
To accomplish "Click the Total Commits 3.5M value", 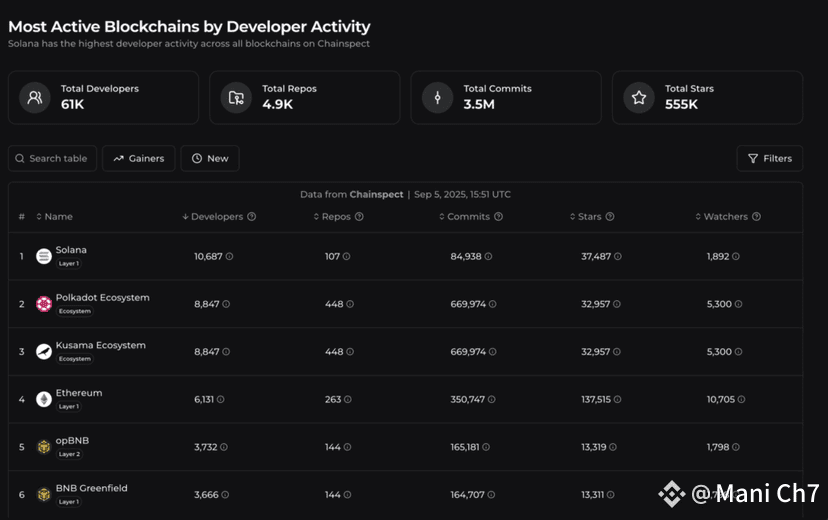I will 479,105.
